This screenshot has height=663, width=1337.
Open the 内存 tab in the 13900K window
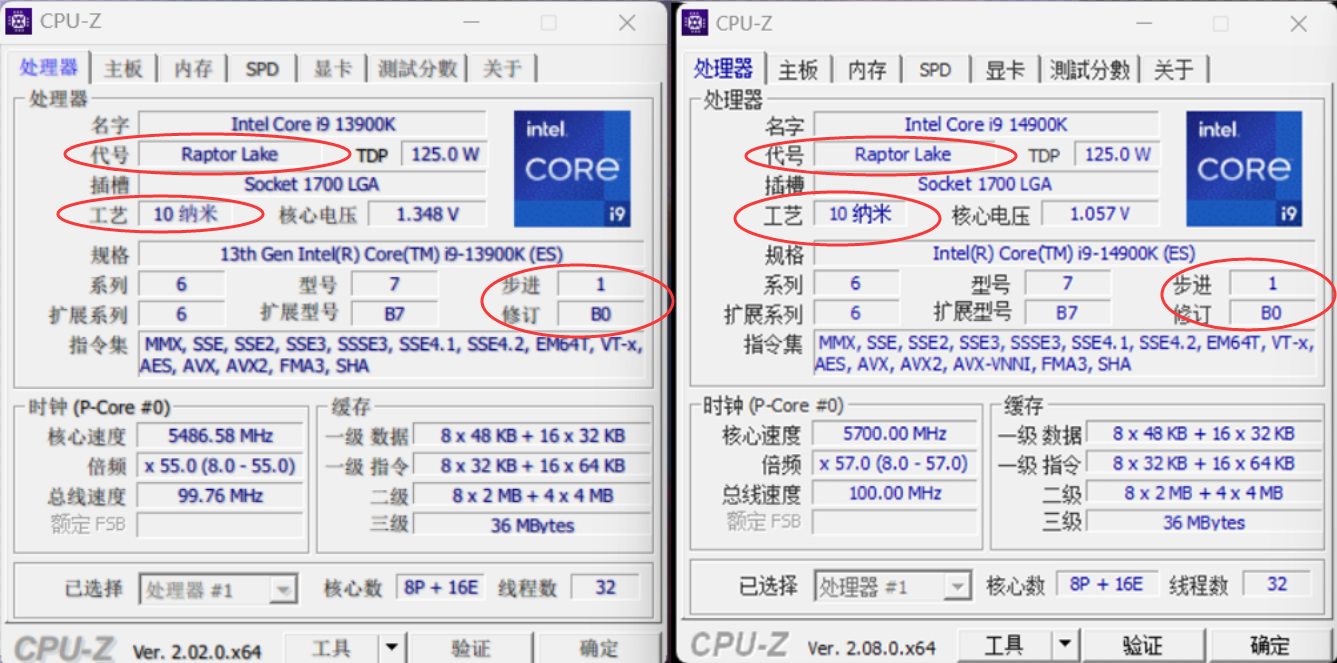click(194, 68)
